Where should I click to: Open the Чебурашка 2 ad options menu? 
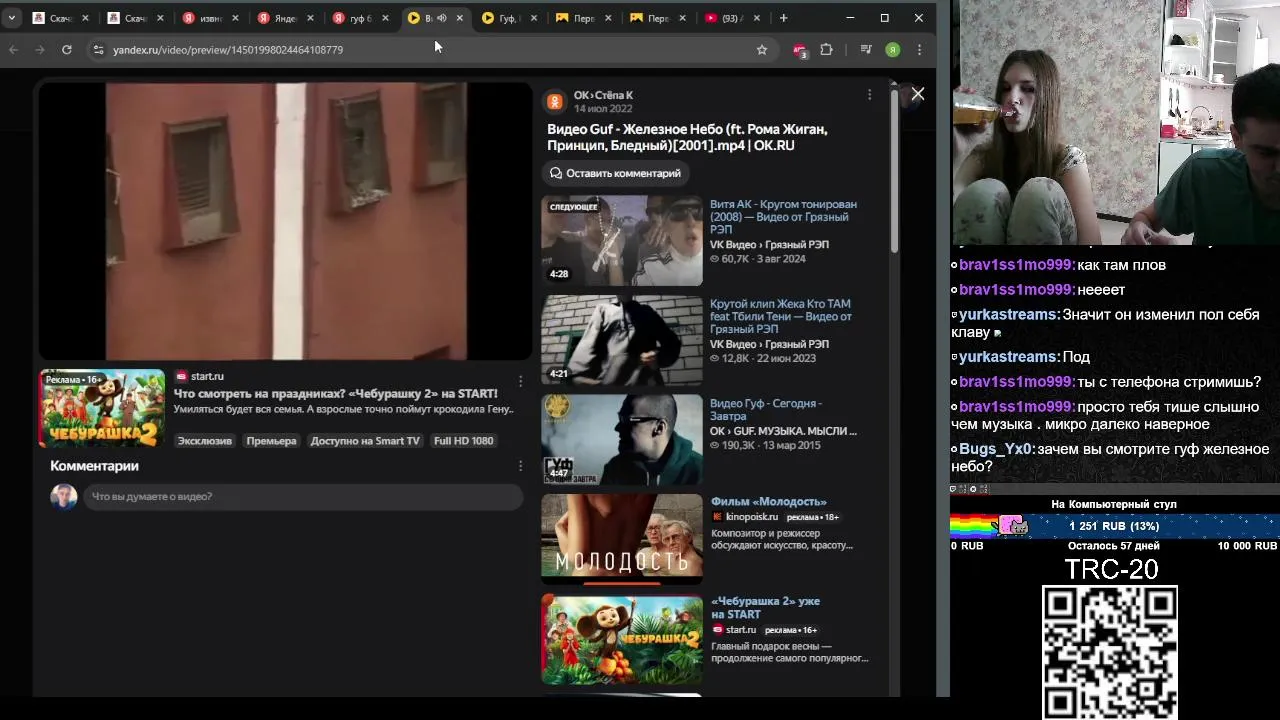point(520,381)
